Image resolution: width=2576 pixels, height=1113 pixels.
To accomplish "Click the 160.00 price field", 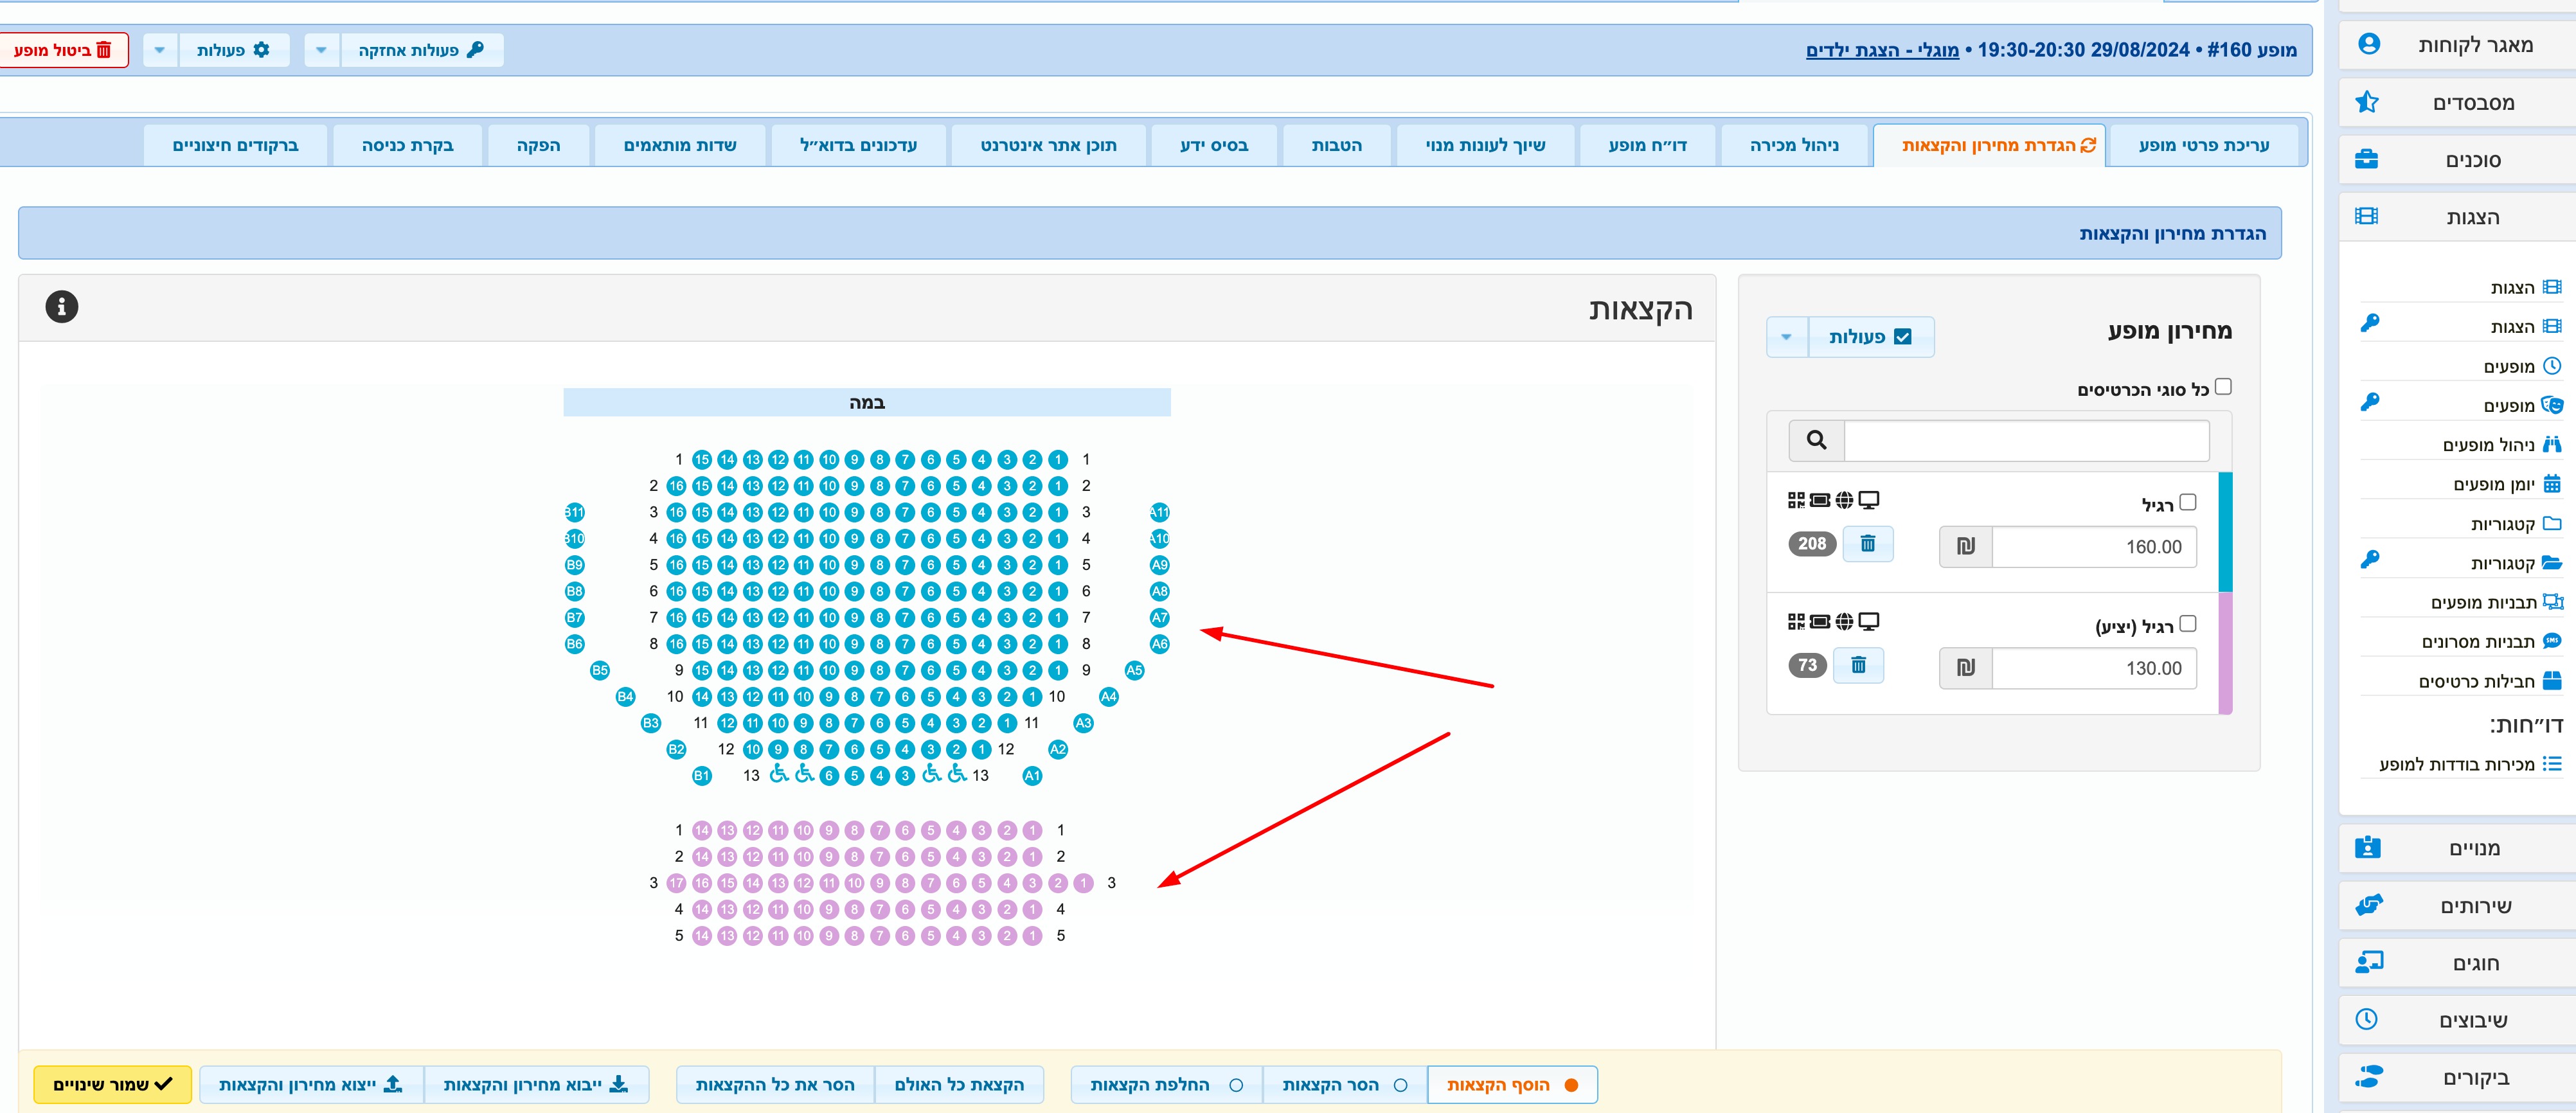I will point(2094,547).
